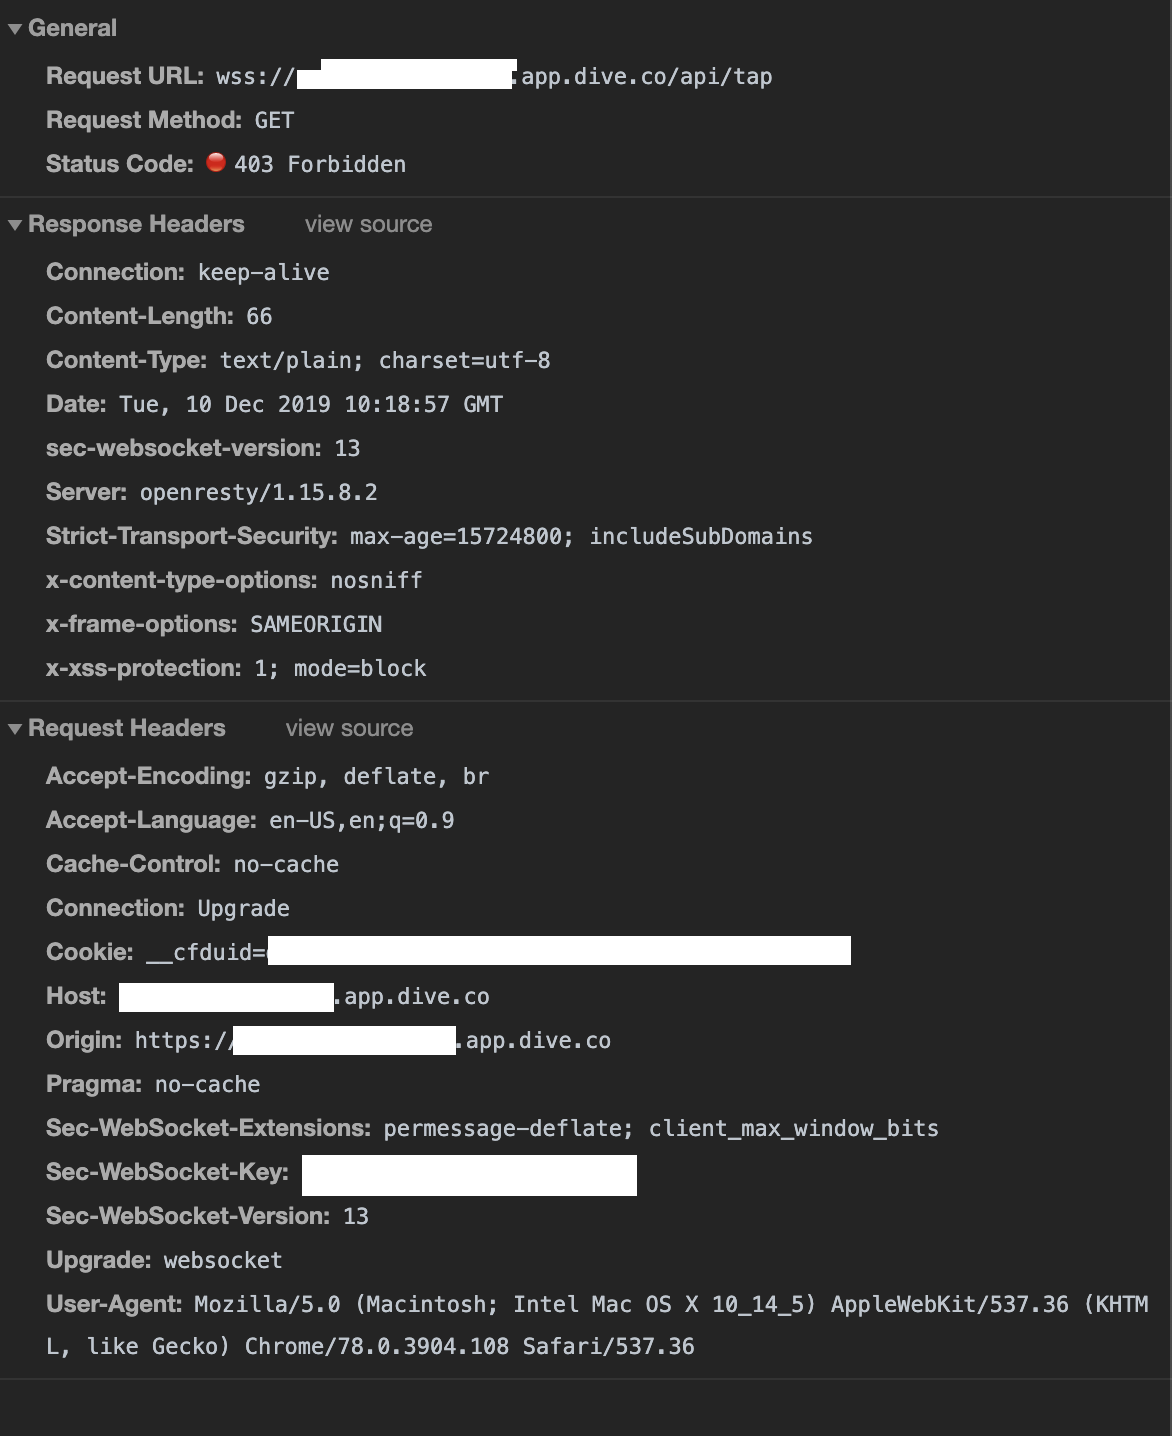
Task: Click the Date response header value
Action: pyautogui.click(x=311, y=404)
